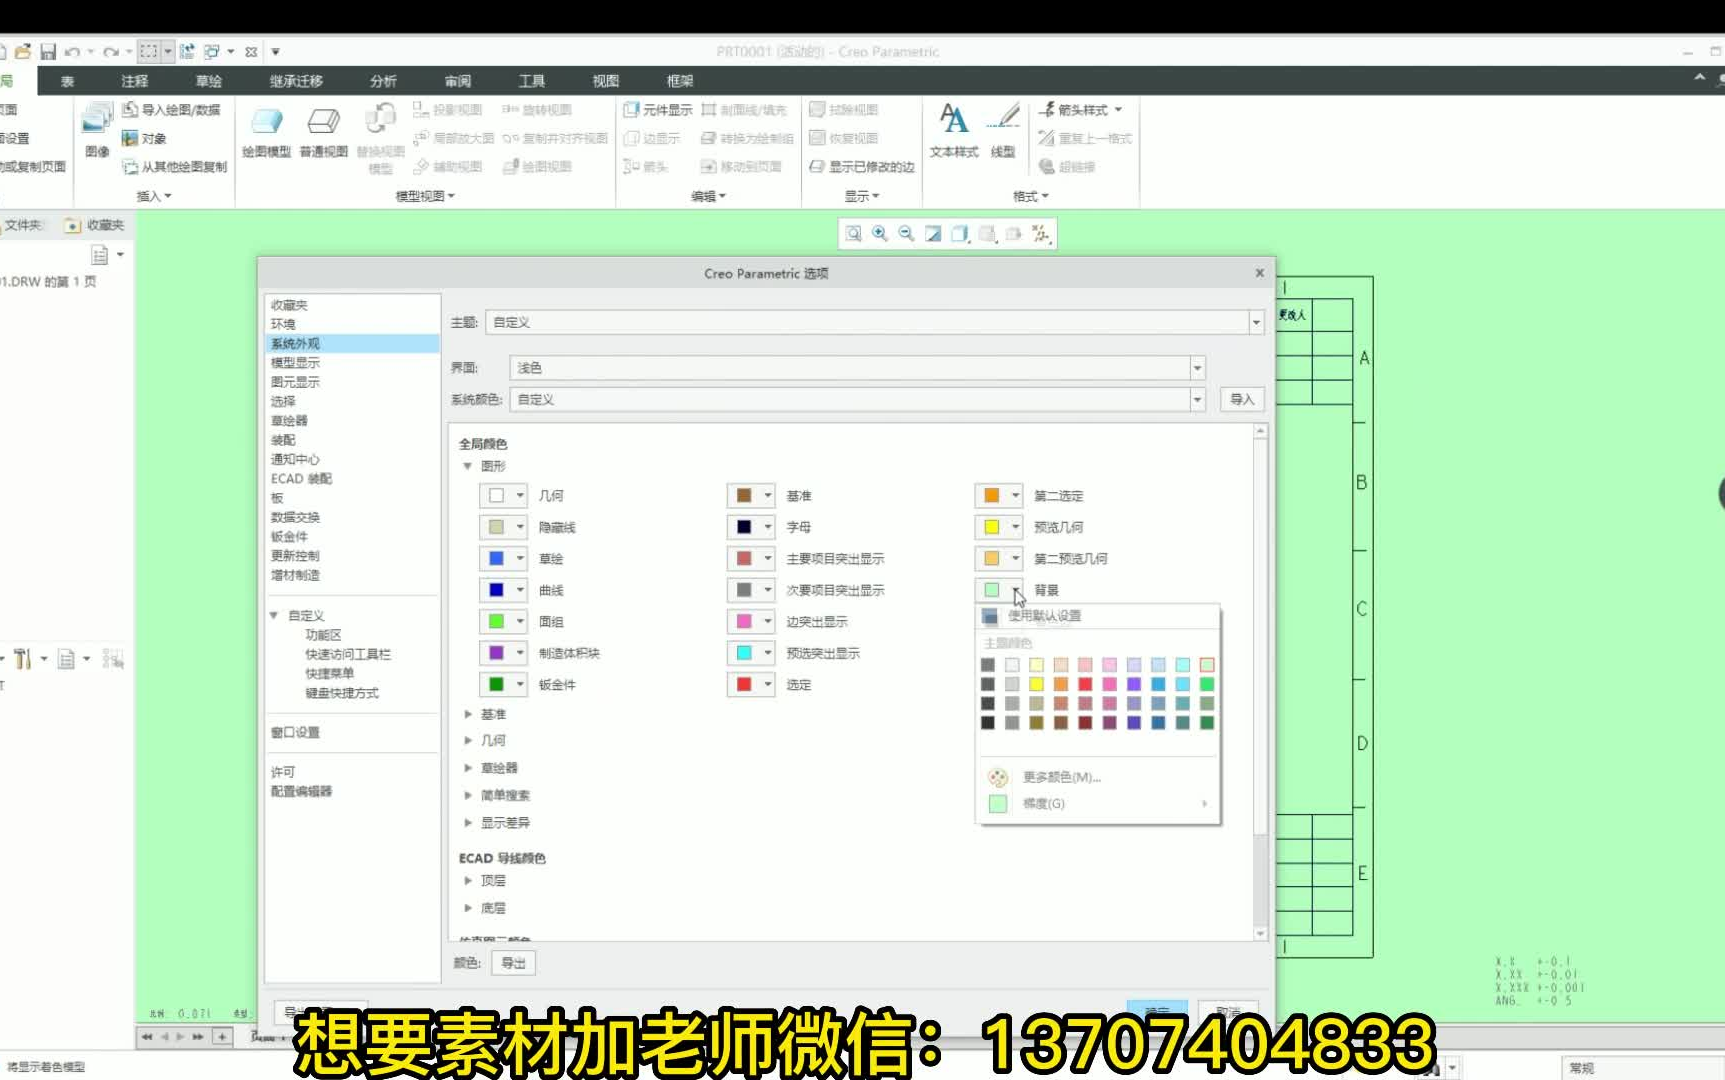Pick the bright red swatch in the palette

[1085, 684]
